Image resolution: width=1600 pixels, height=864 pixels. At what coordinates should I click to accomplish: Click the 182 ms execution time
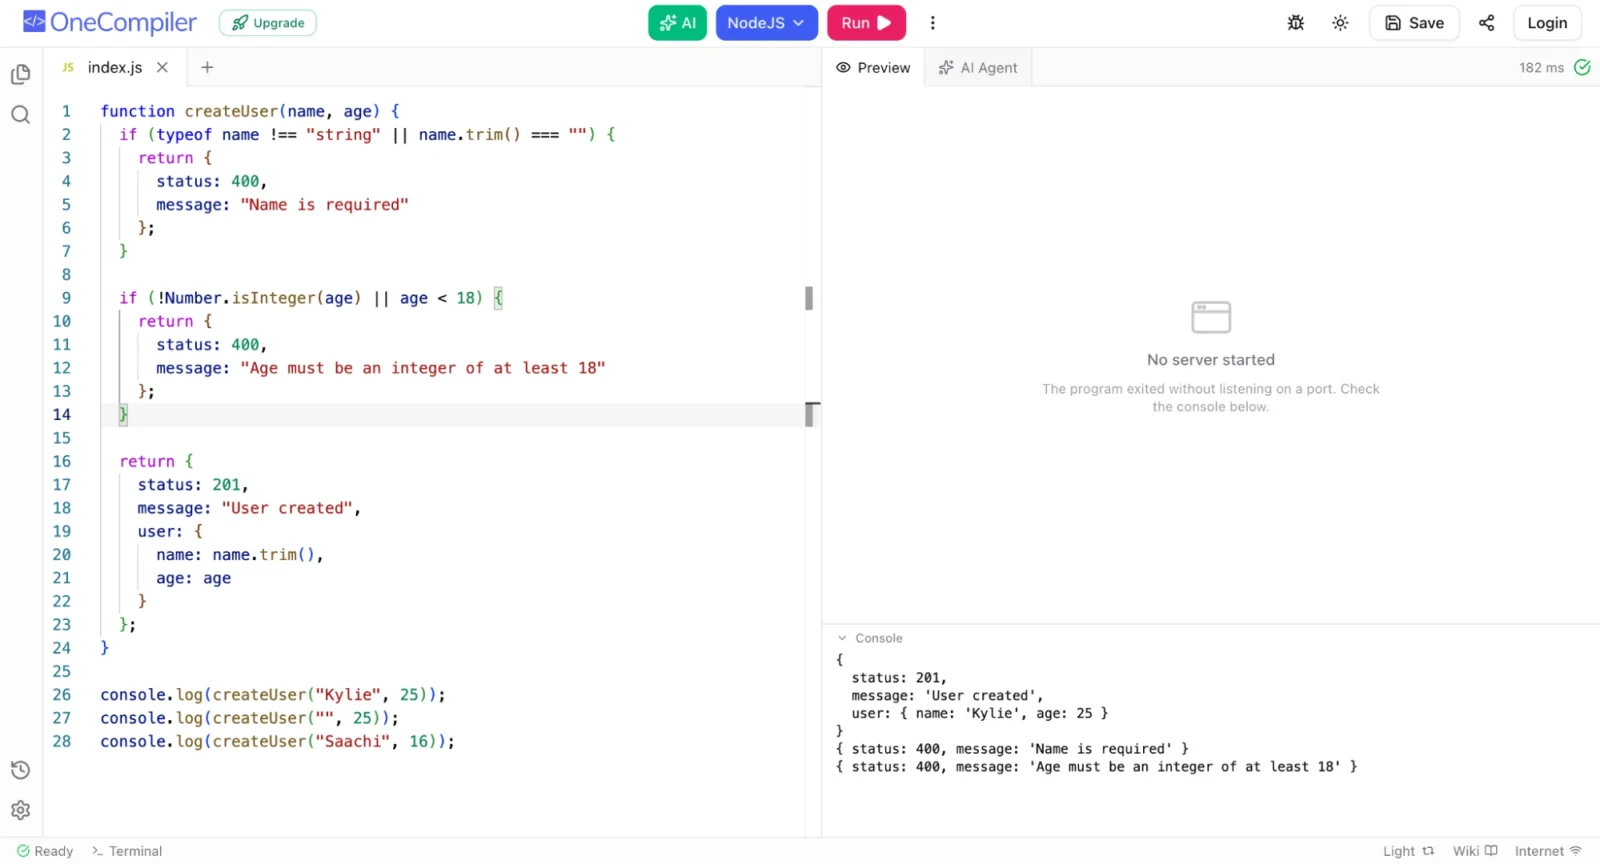coord(1541,68)
